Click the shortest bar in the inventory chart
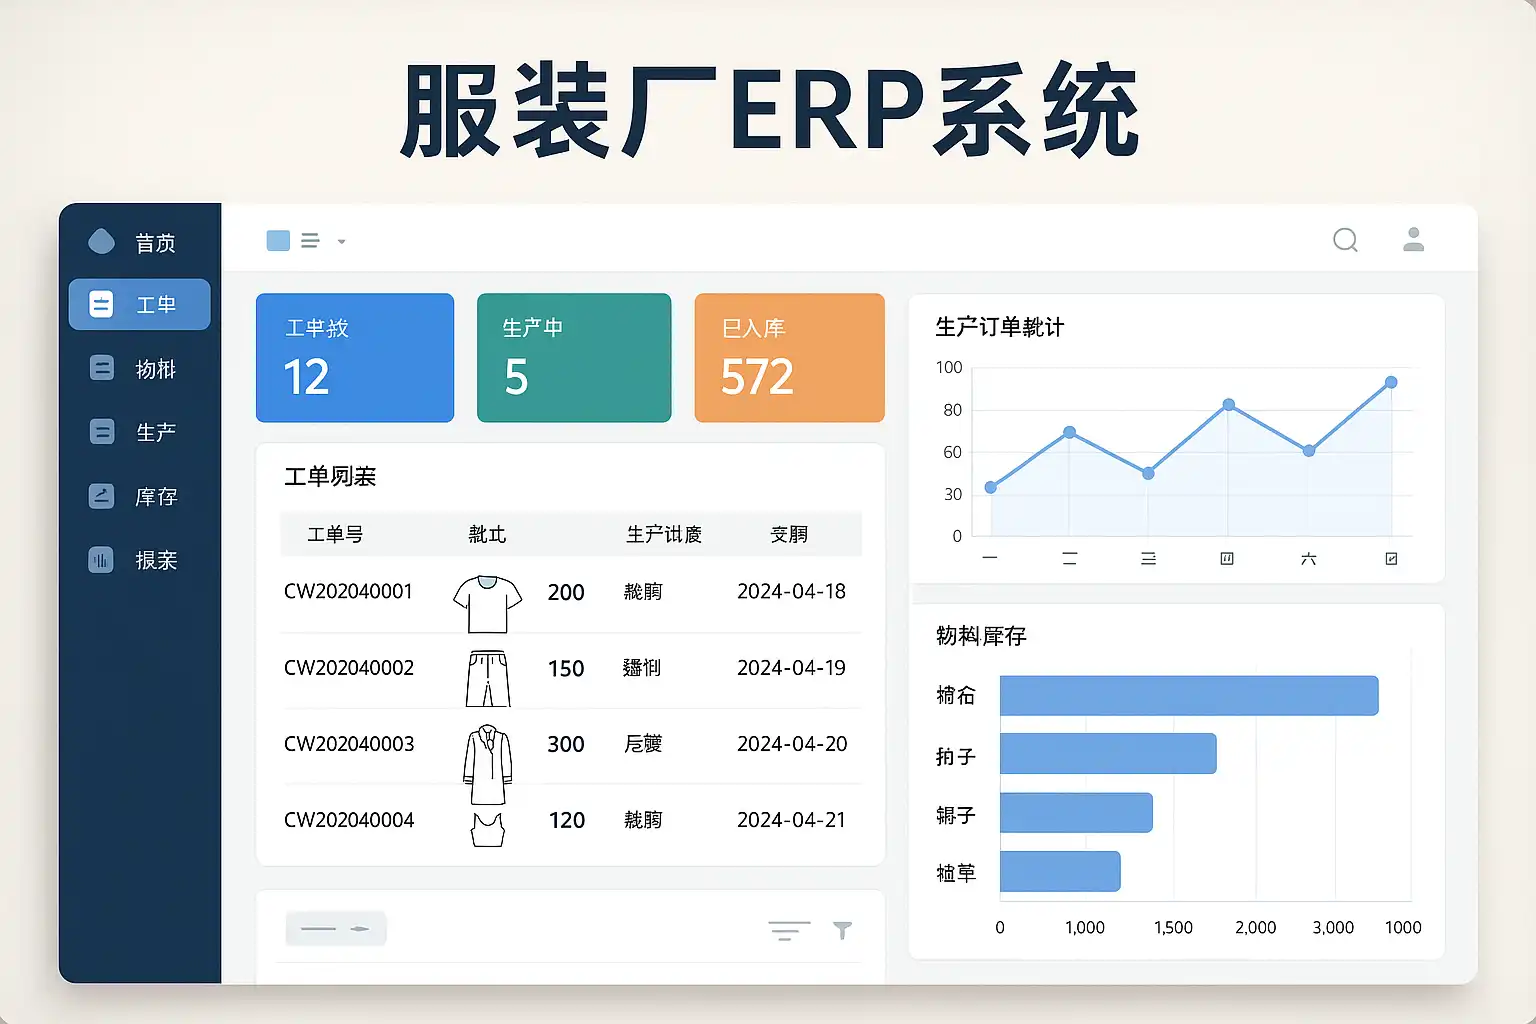The height and width of the screenshot is (1024, 1536). (1060, 871)
